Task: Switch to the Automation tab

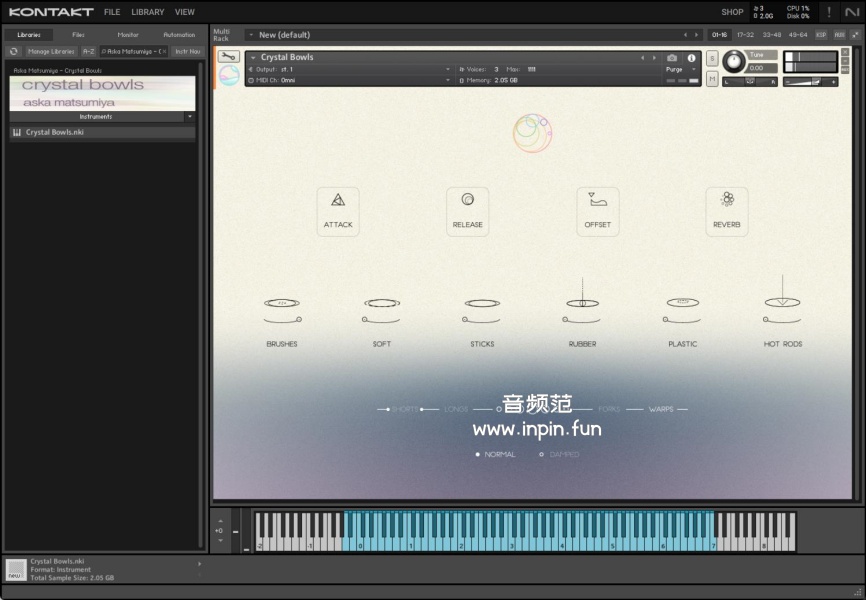Action: click(179, 35)
